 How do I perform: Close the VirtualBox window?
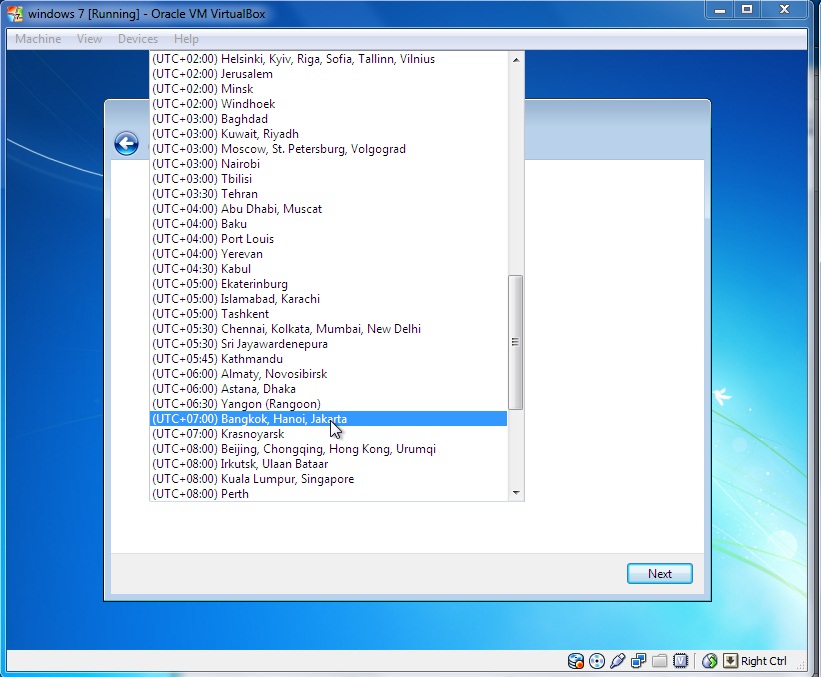[x=784, y=9]
